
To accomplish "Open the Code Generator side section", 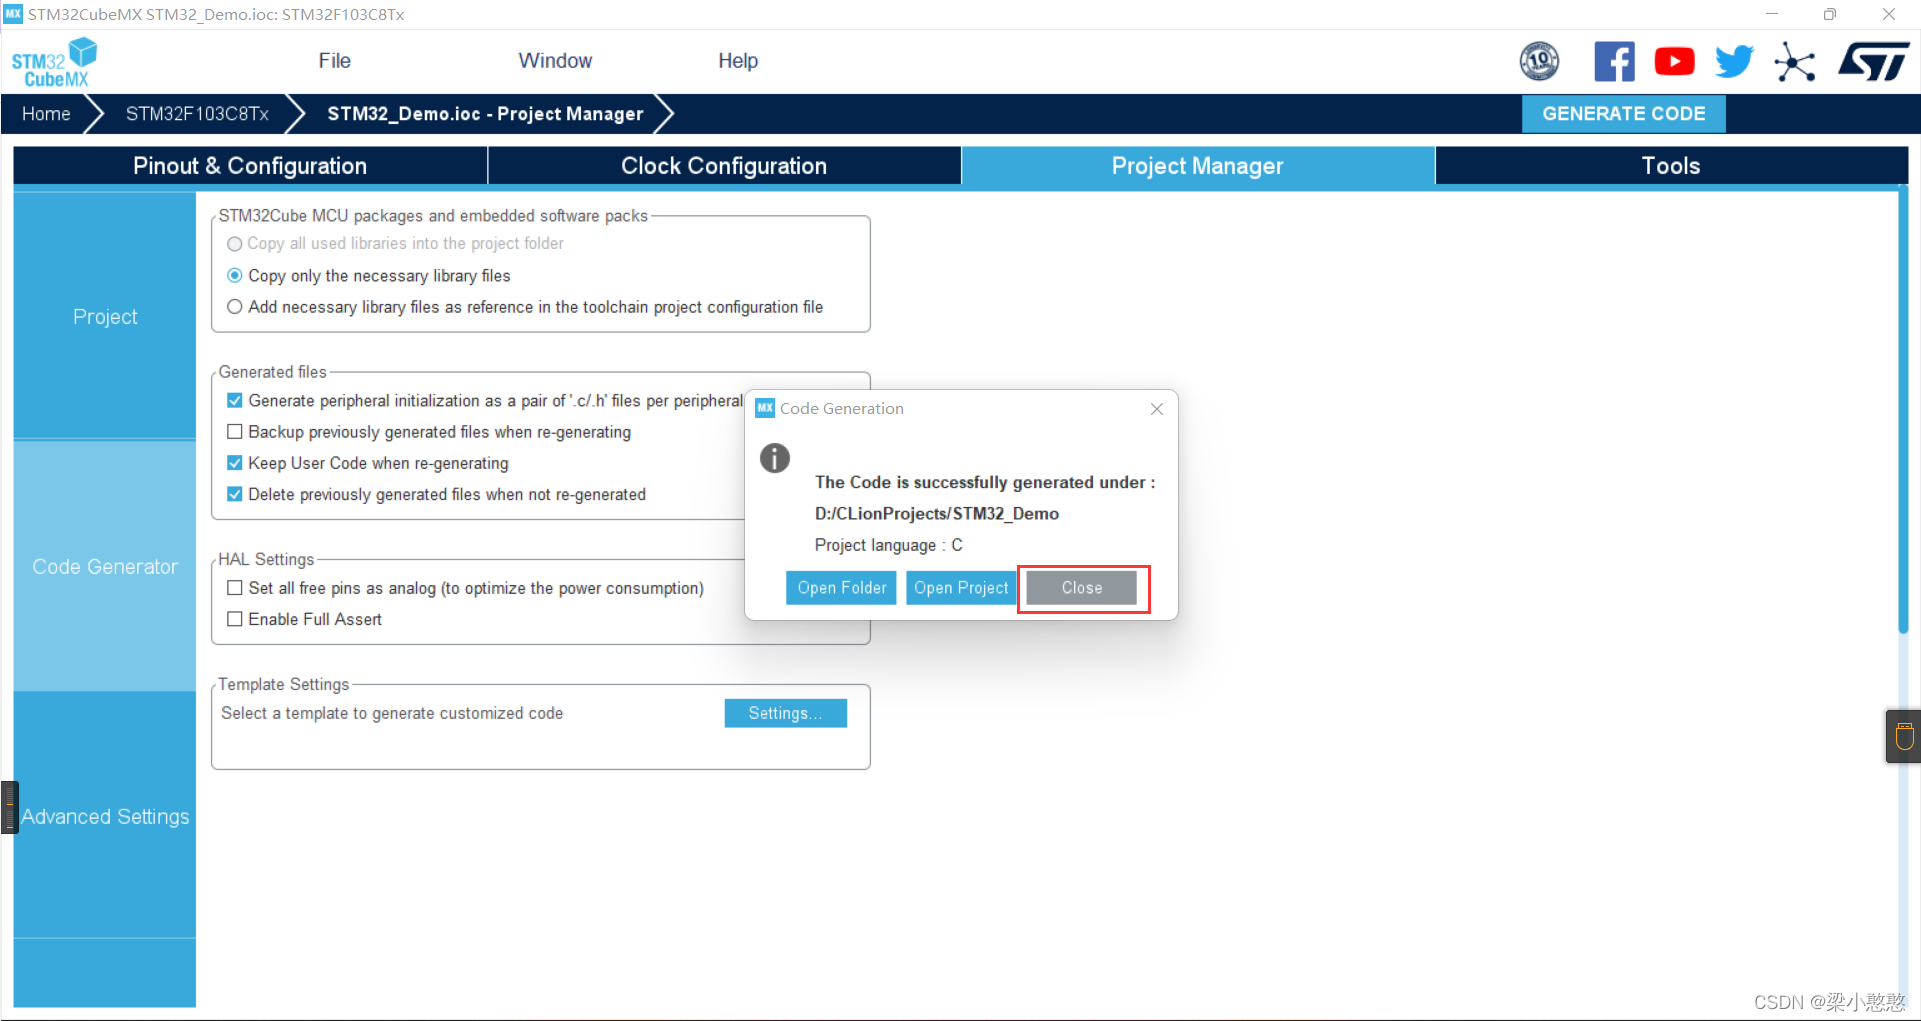I will (105, 566).
